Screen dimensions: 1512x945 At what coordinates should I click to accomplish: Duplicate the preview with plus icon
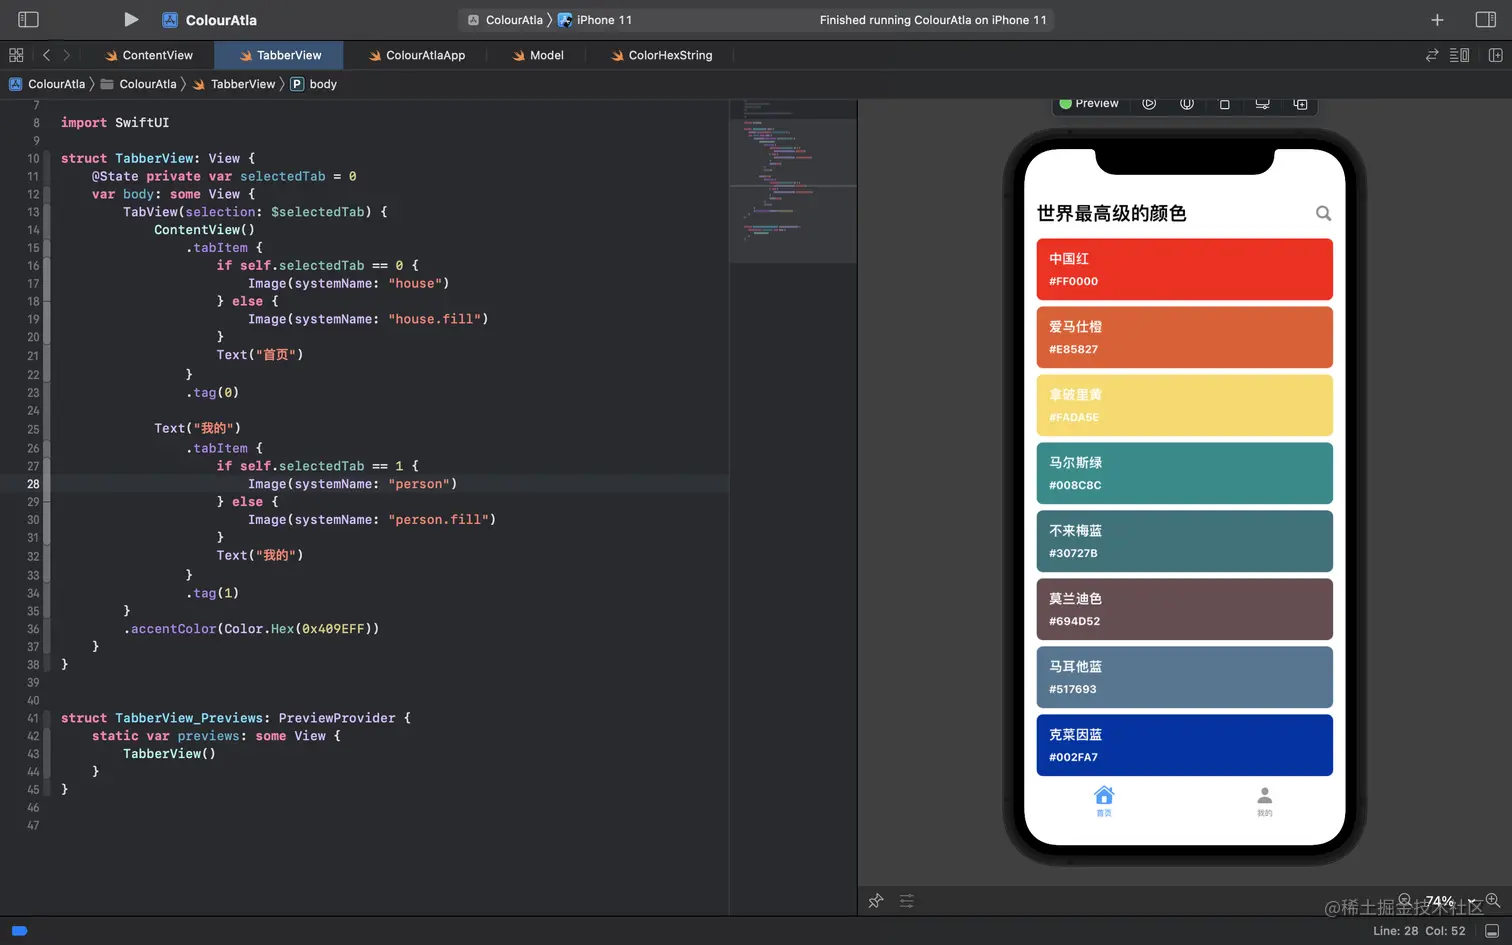(1300, 104)
